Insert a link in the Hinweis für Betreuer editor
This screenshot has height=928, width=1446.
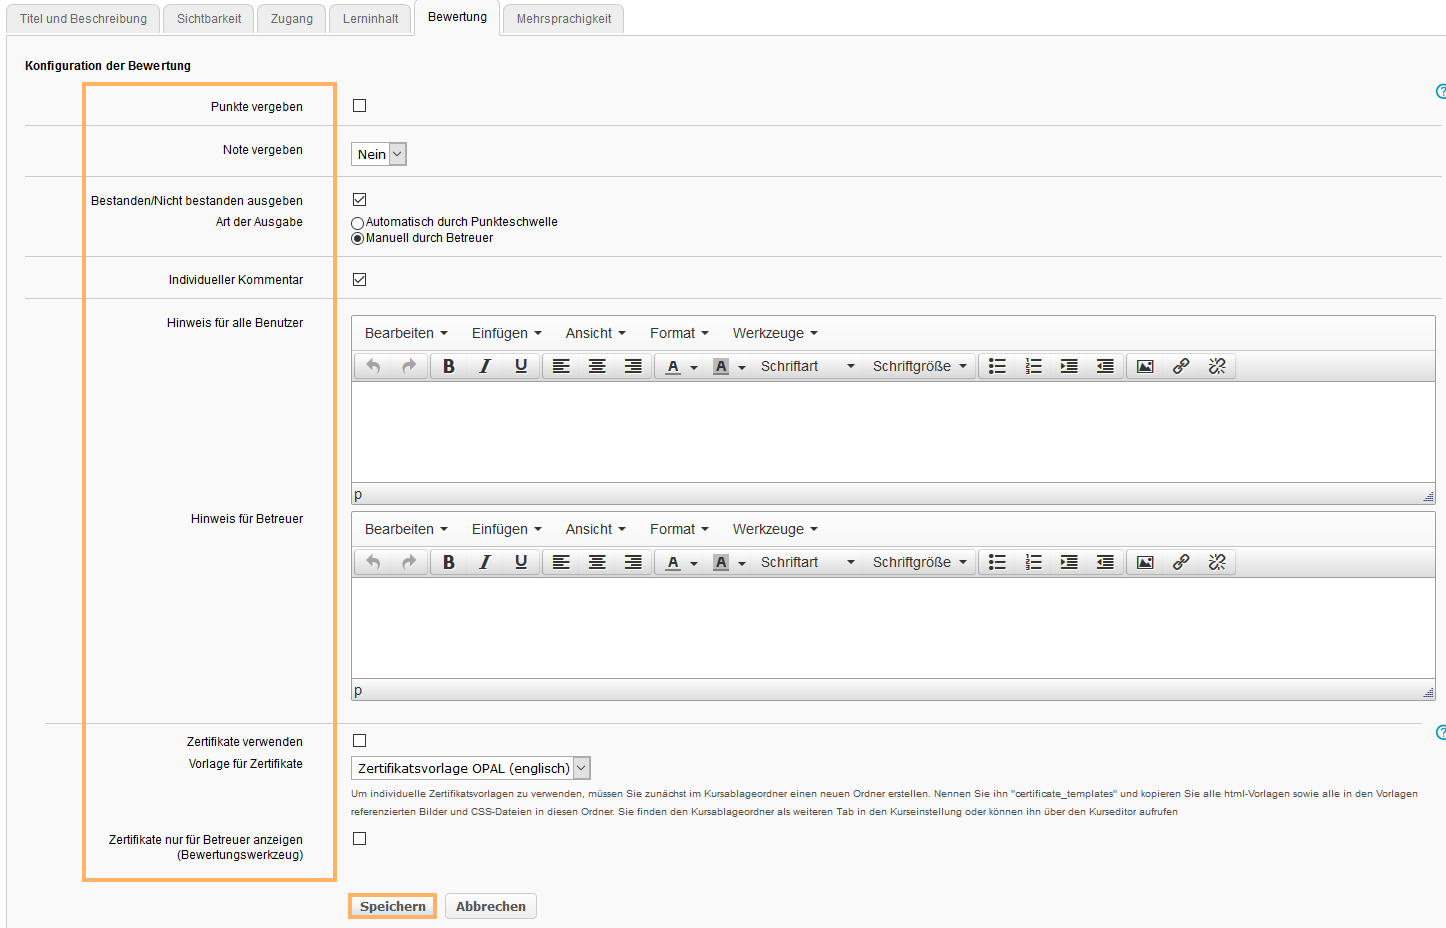1181,562
